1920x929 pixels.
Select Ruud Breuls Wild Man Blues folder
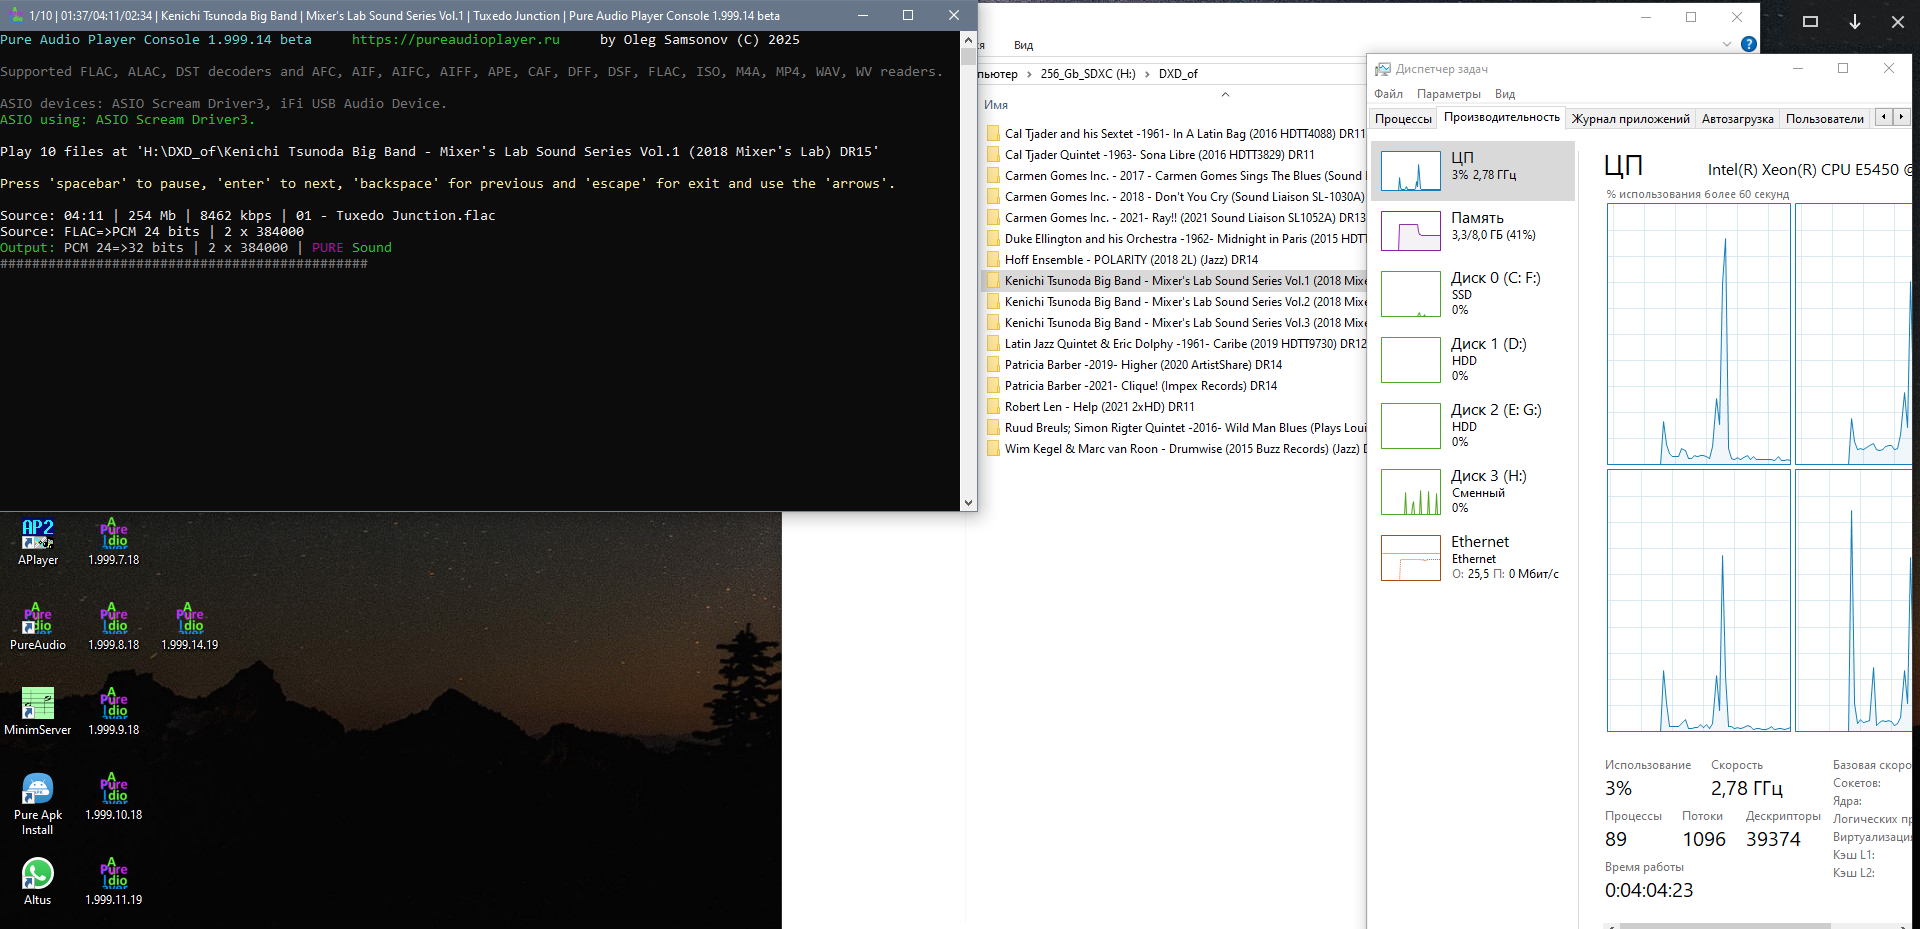click(1174, 428)
